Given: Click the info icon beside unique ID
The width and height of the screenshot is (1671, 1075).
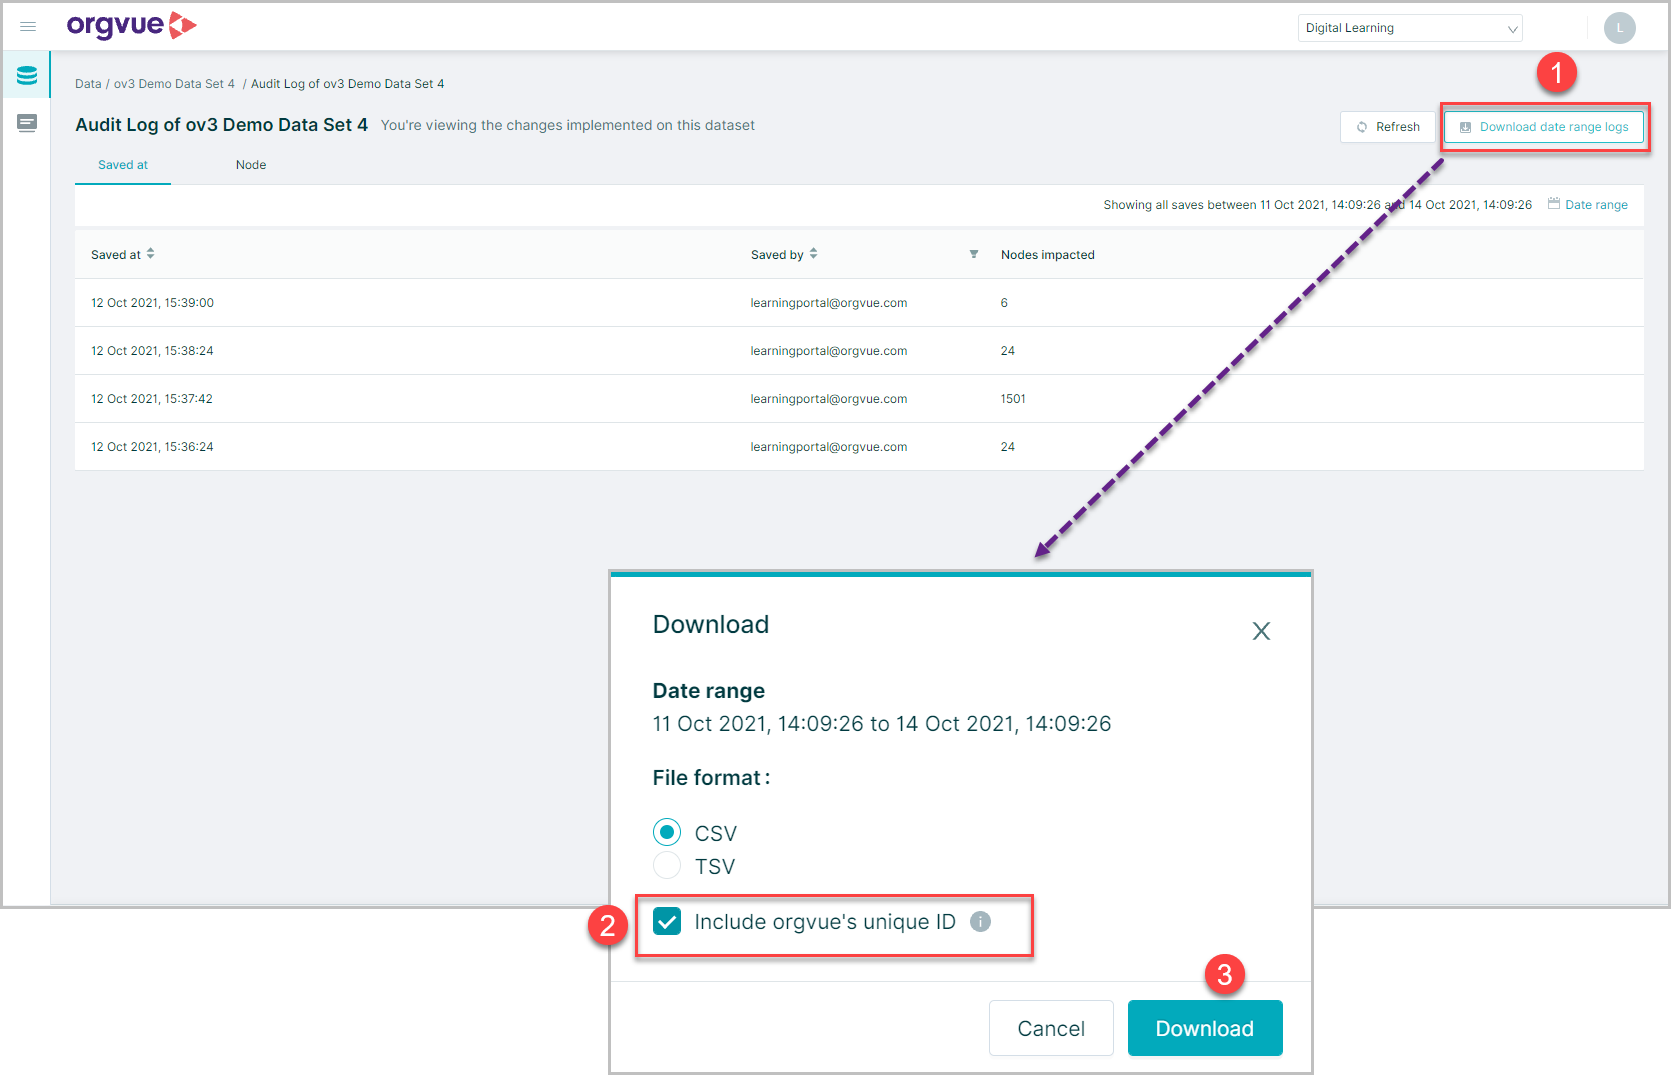Looking at the screenshot, I should point(981,922).
